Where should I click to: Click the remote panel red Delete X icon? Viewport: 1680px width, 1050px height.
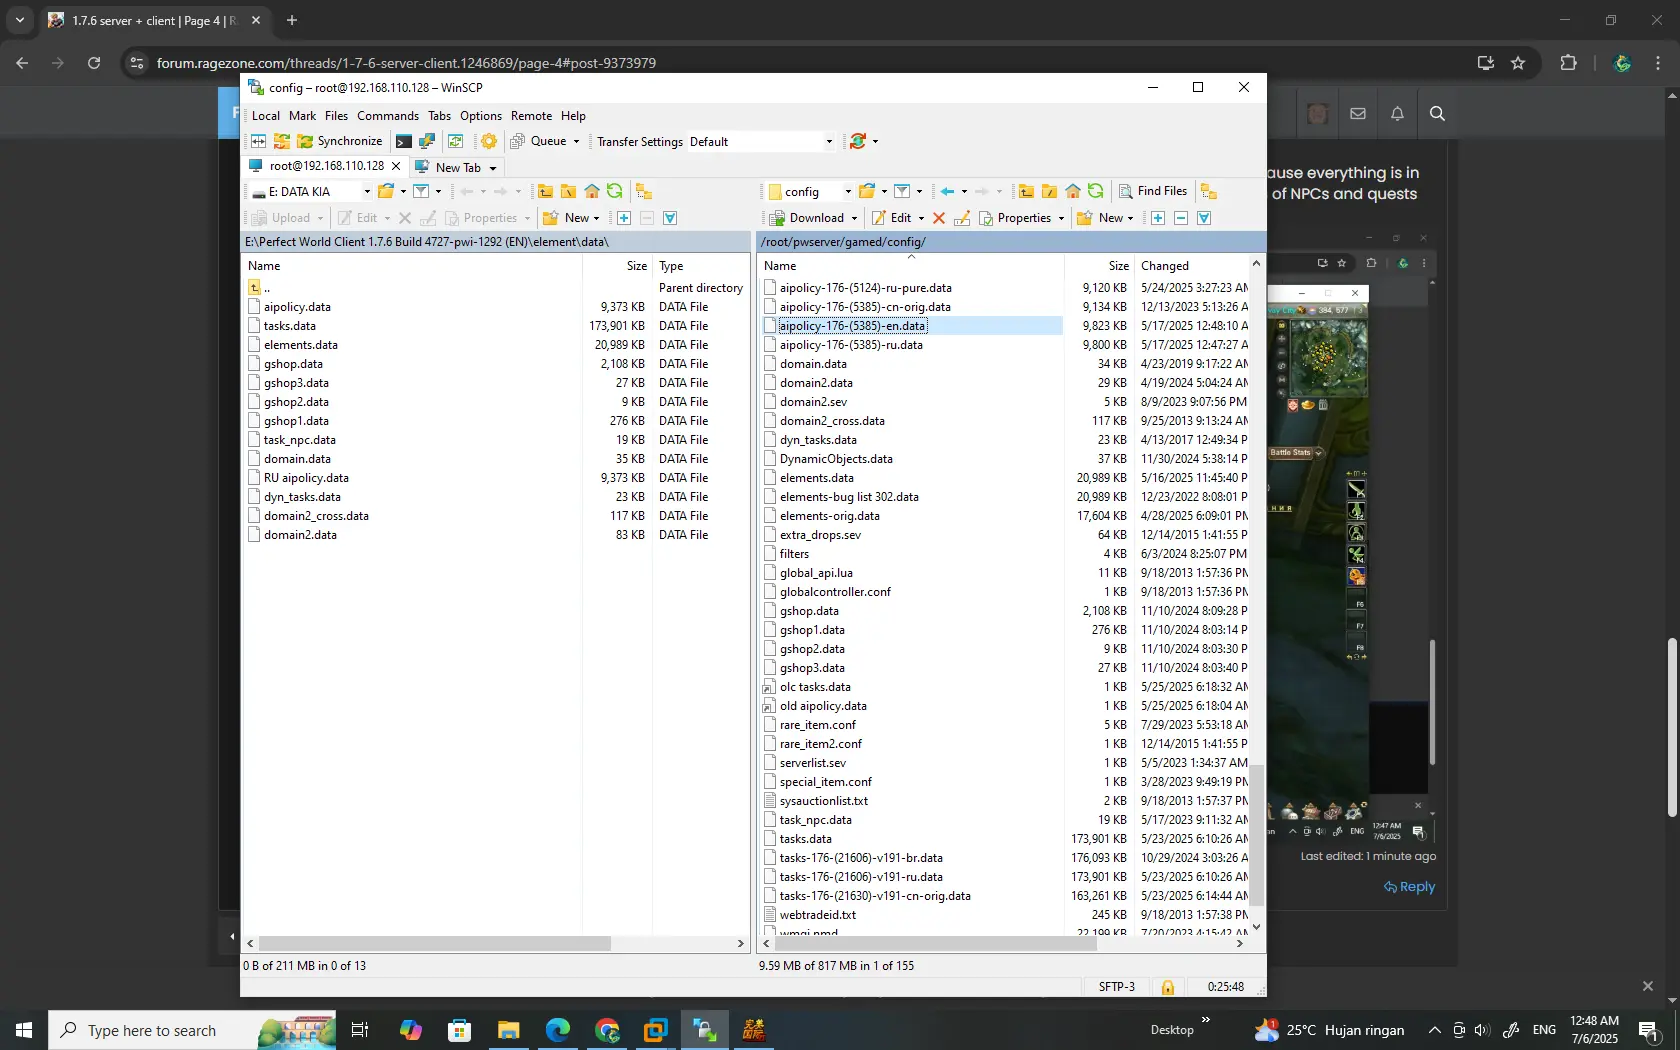point(939,218)
